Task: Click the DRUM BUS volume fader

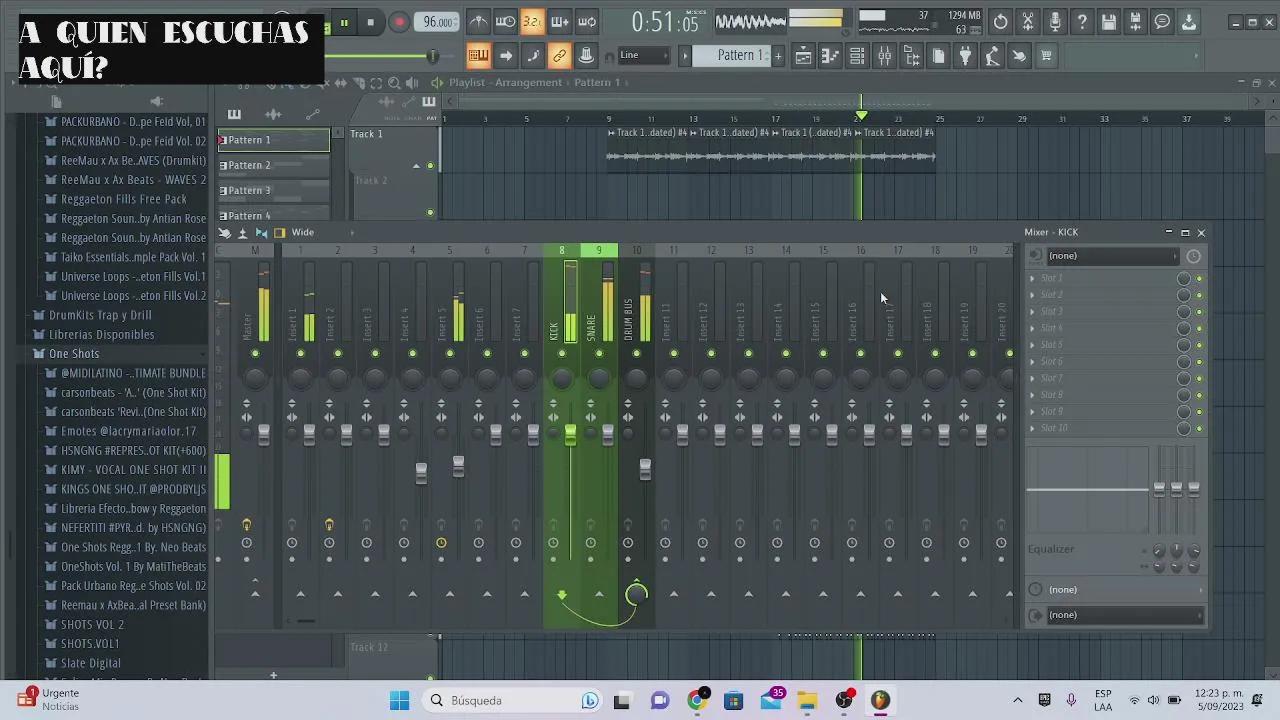Action: click(645, 469)
